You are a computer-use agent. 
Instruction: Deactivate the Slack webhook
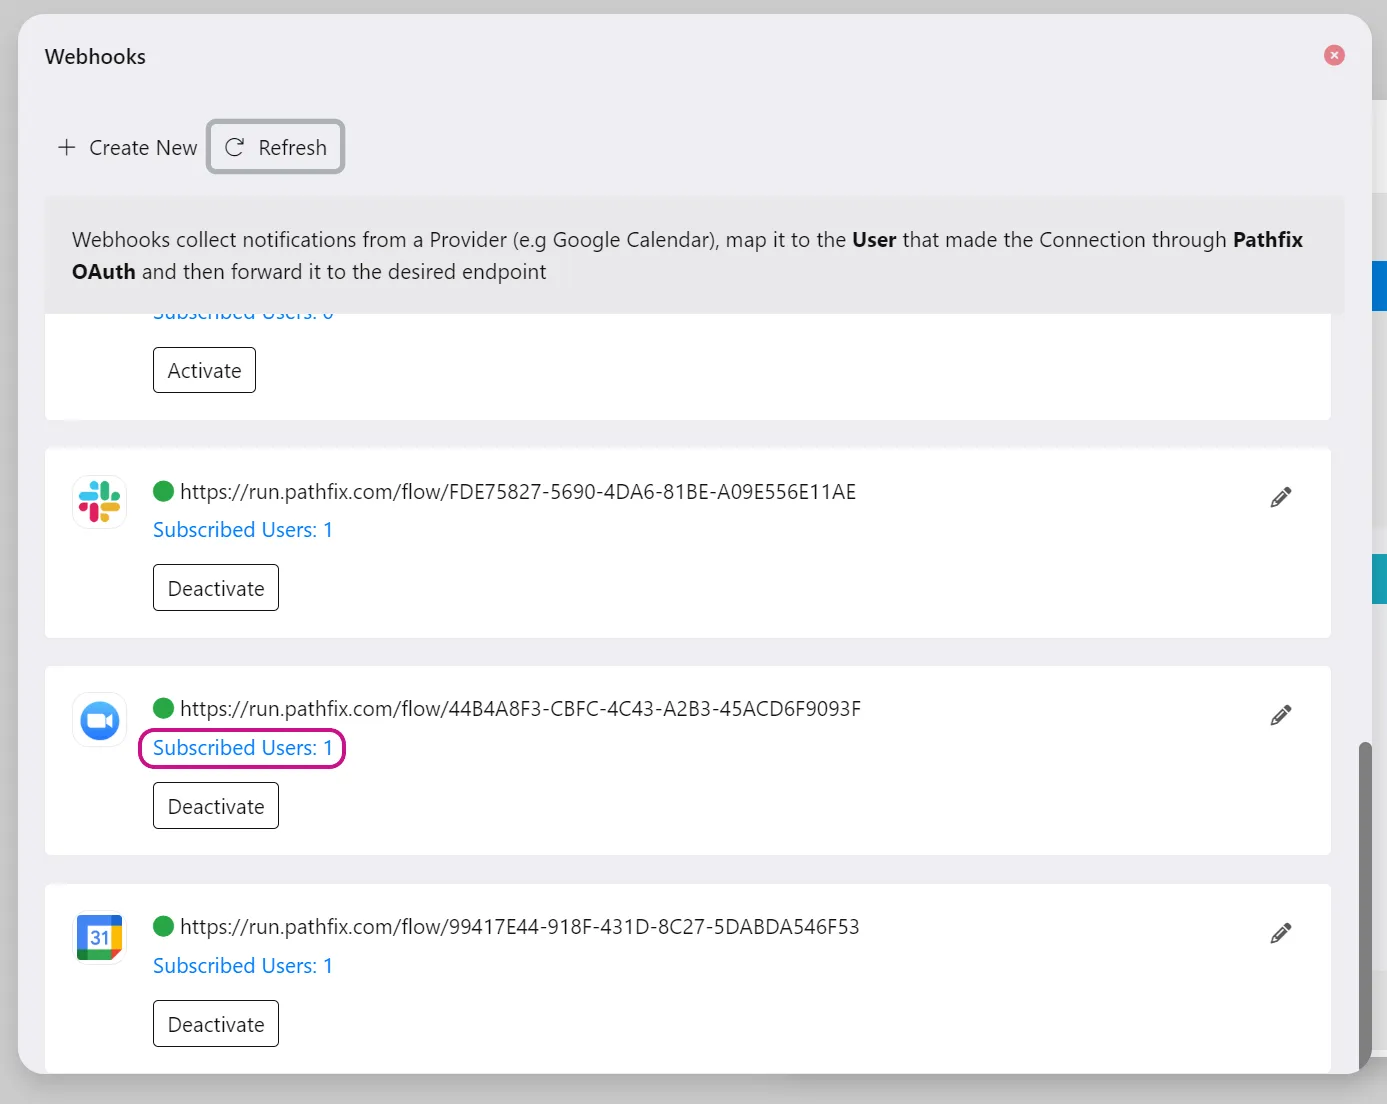216,588
